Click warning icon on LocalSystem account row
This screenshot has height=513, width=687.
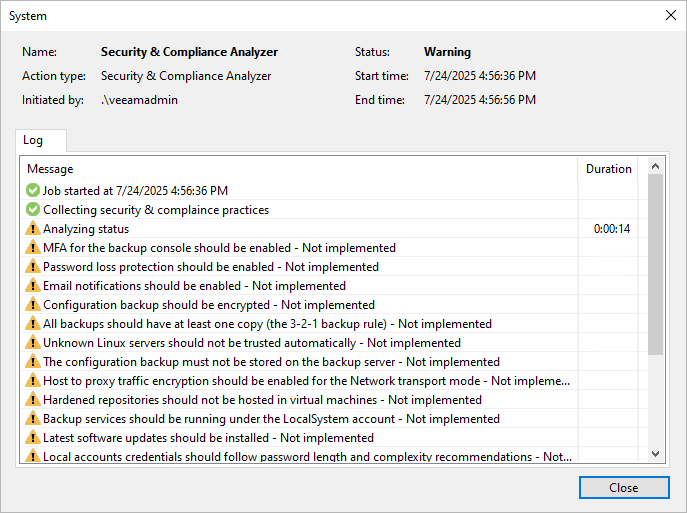click(x=33, y=418)
